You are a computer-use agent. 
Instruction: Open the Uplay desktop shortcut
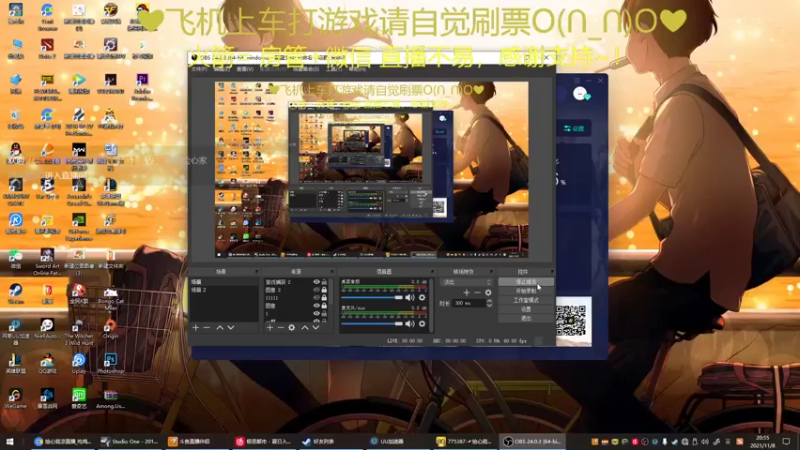79,364
